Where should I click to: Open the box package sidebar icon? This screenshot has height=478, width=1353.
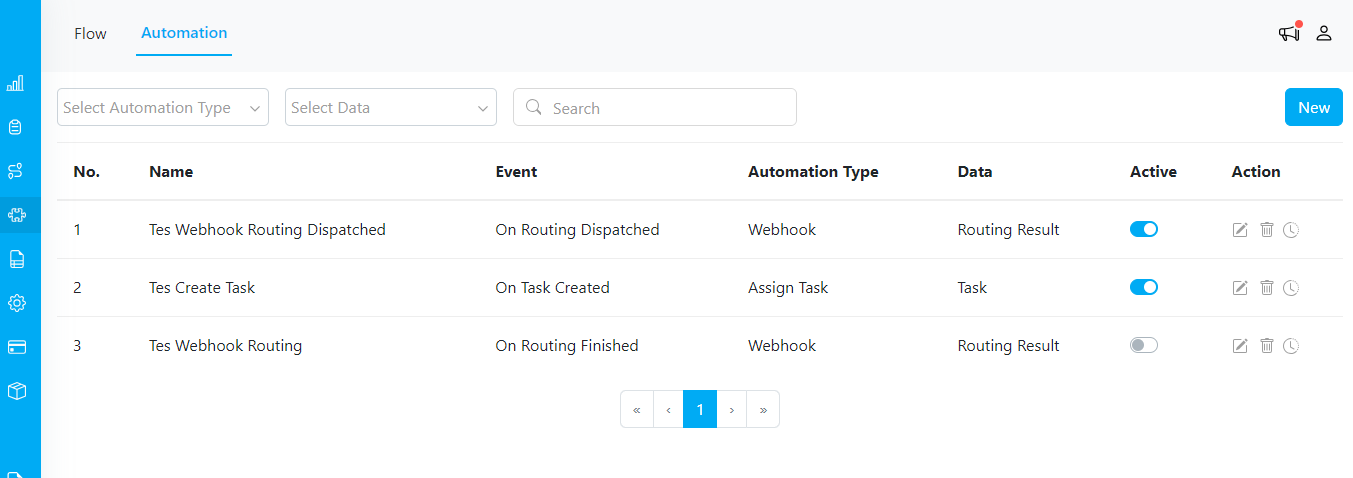[x=16, y=391]
